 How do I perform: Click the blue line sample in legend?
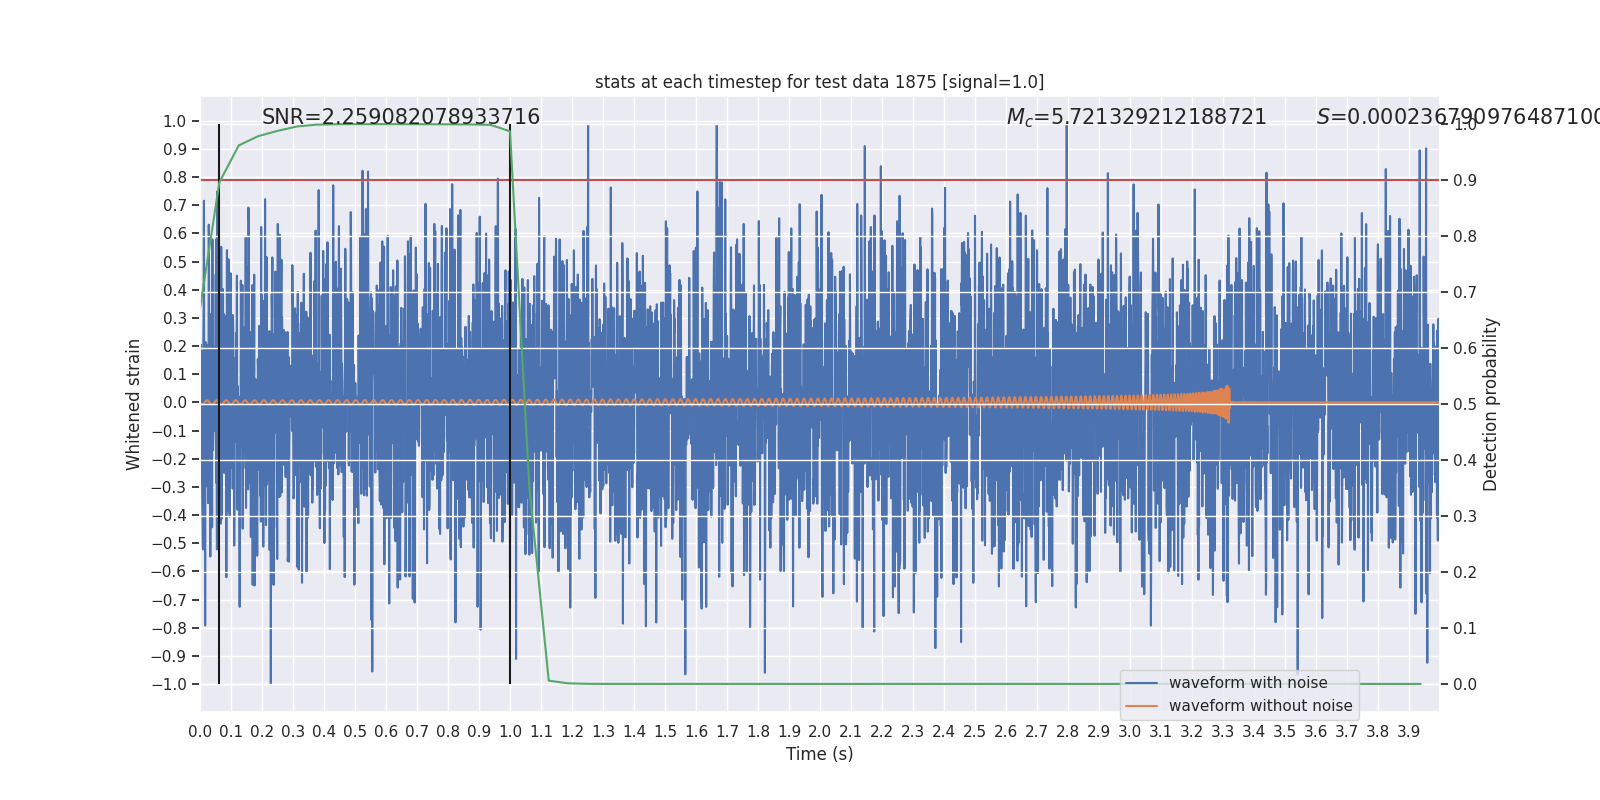1142,683
